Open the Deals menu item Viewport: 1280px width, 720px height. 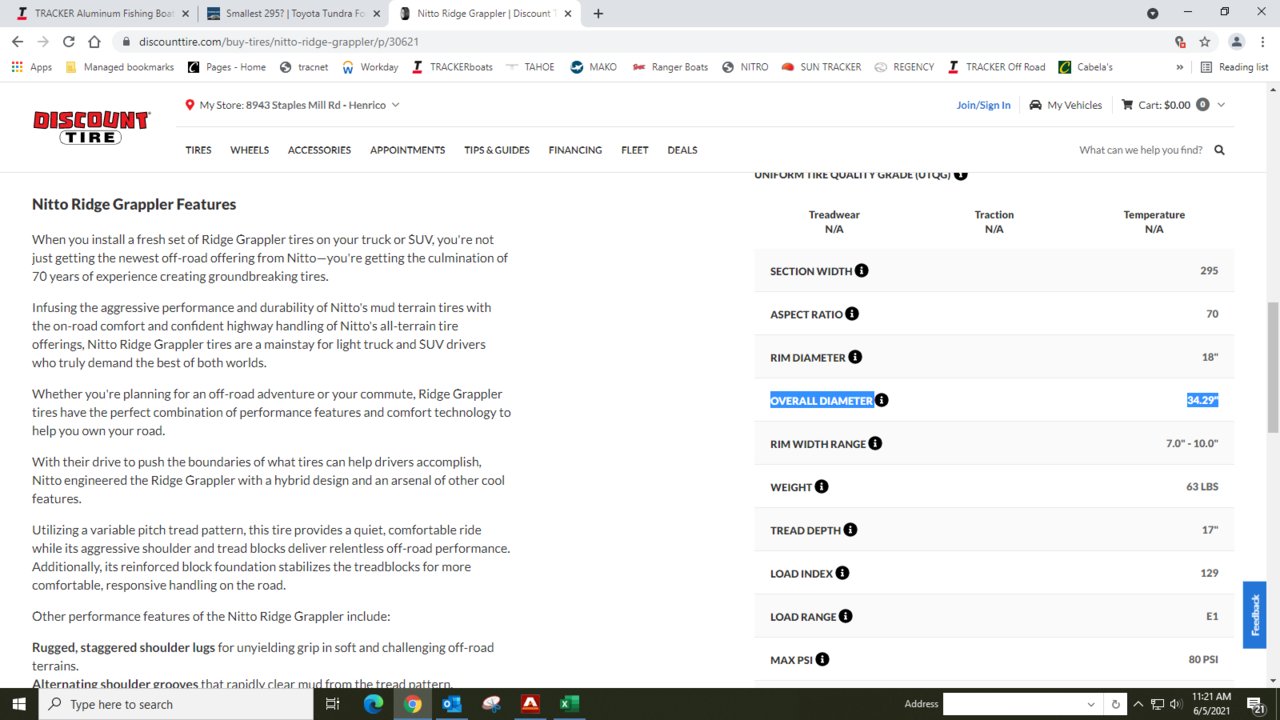pos(682,150)
